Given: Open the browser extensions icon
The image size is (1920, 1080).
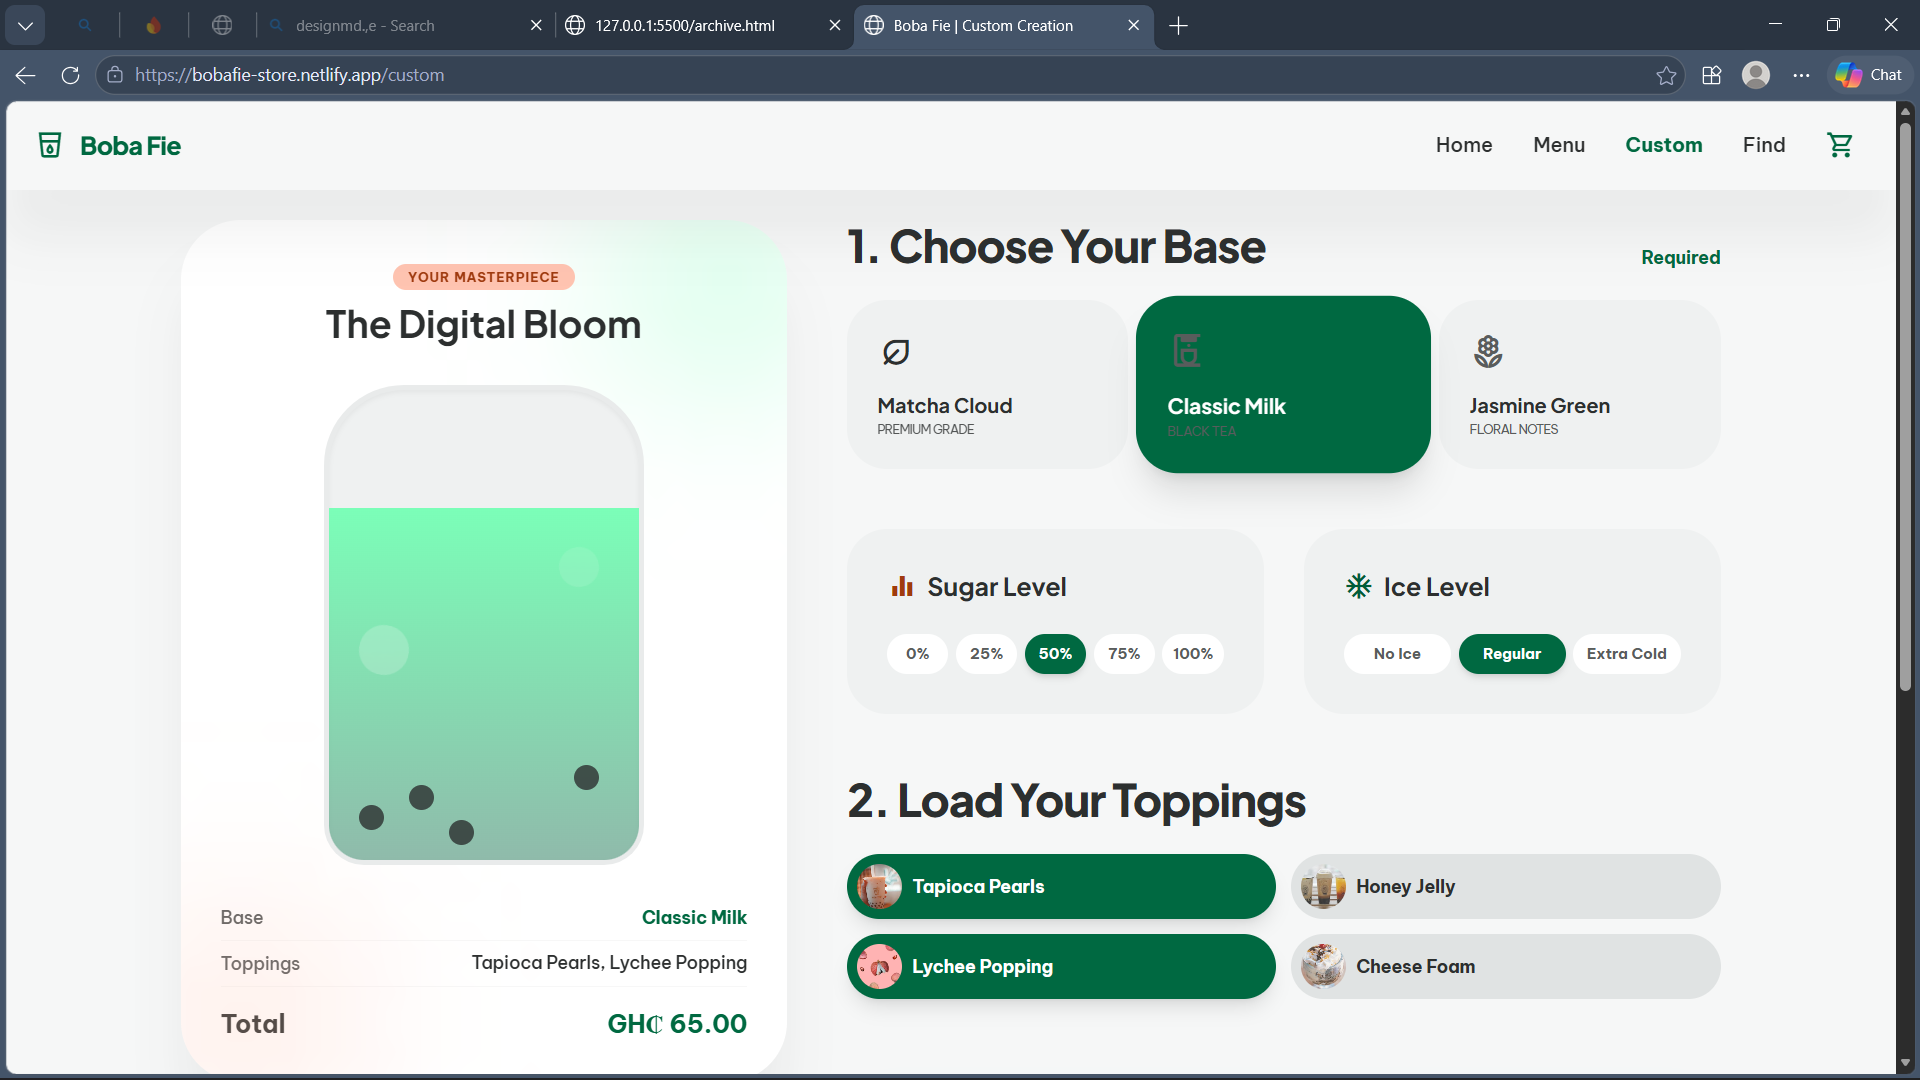Looking at the screenshot, I should (1711, 75).
